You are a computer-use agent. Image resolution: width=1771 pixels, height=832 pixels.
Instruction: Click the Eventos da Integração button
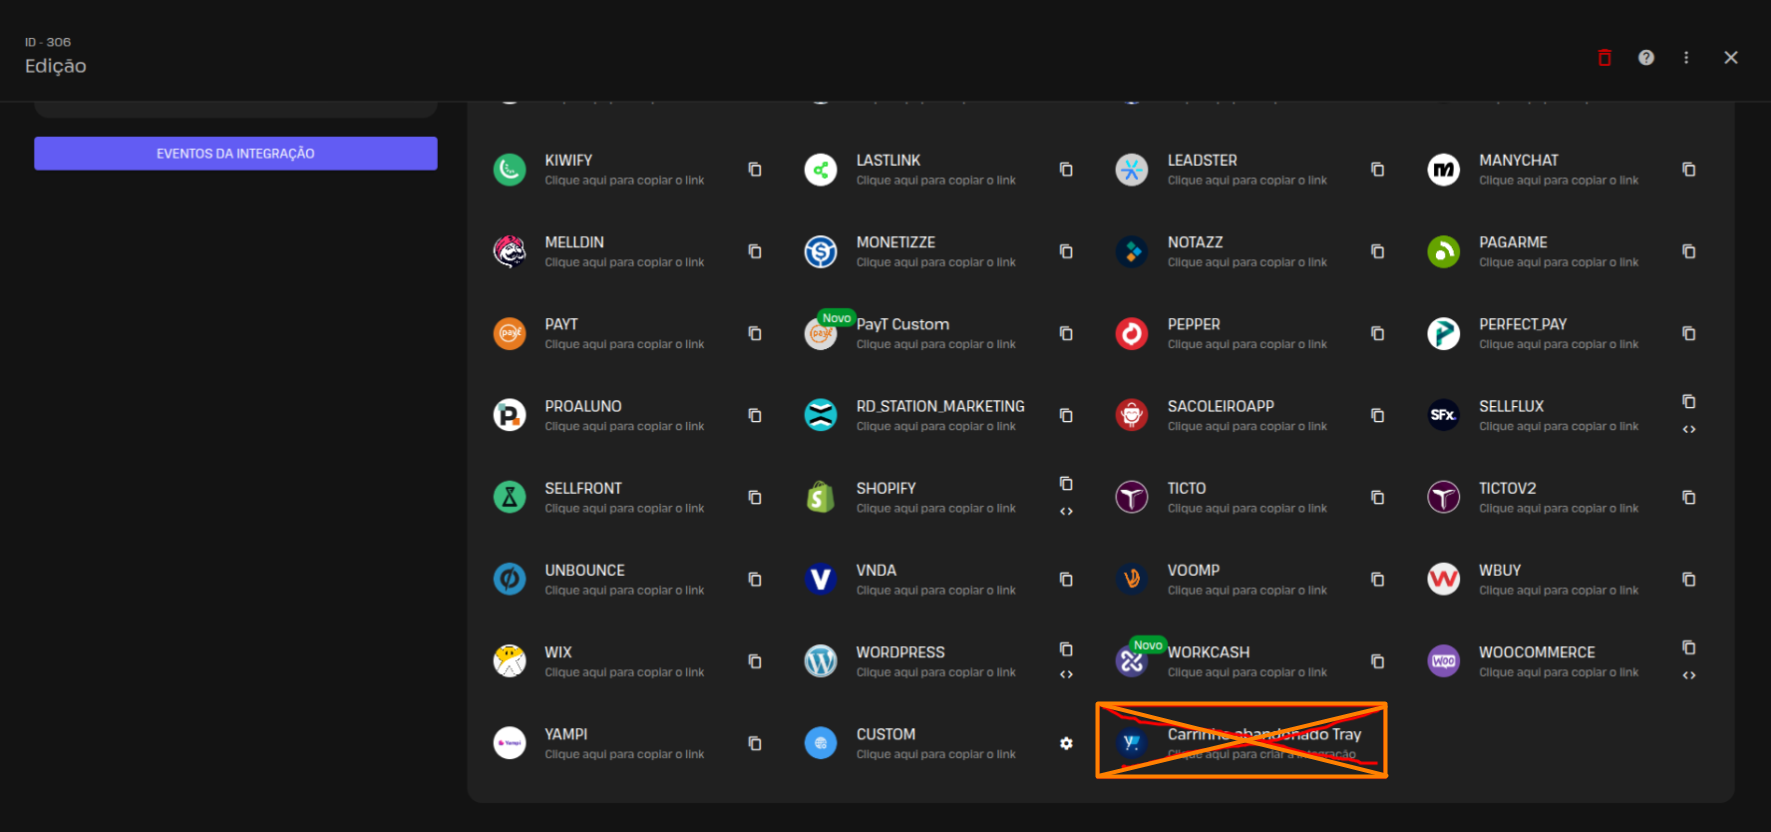pos(235,153)
